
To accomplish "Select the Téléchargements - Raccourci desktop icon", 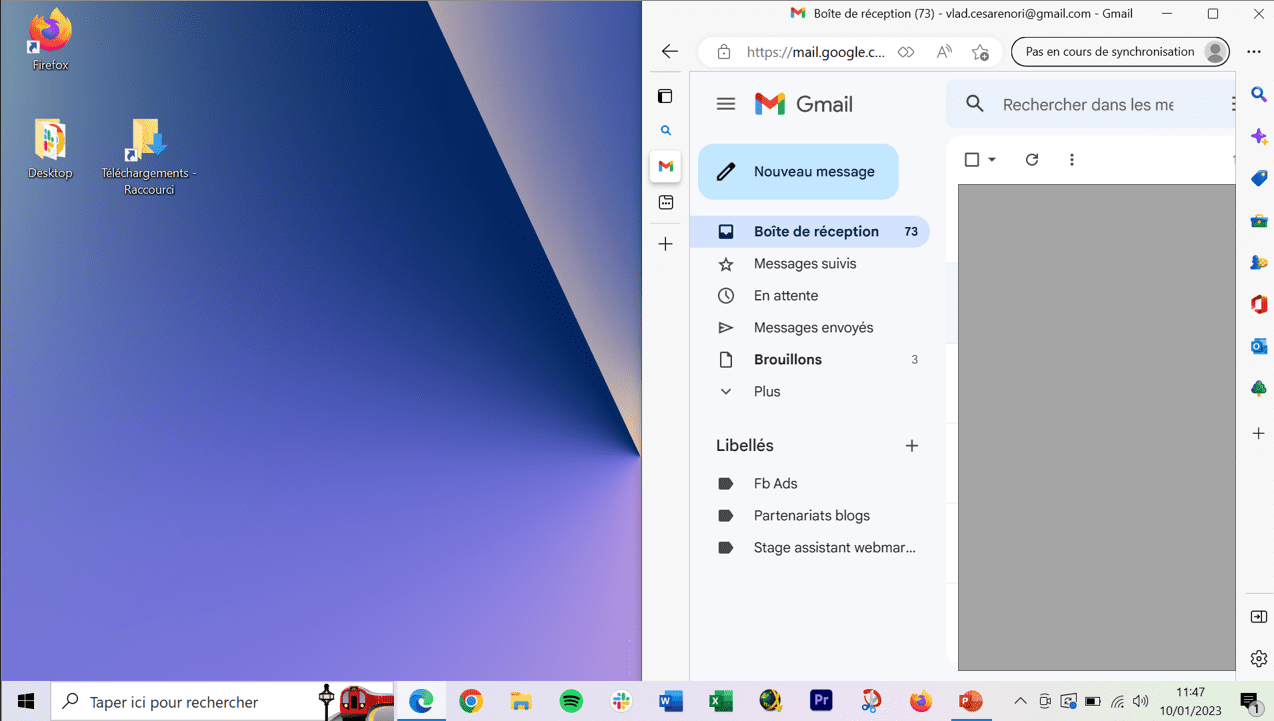I will tap(149, 156).
